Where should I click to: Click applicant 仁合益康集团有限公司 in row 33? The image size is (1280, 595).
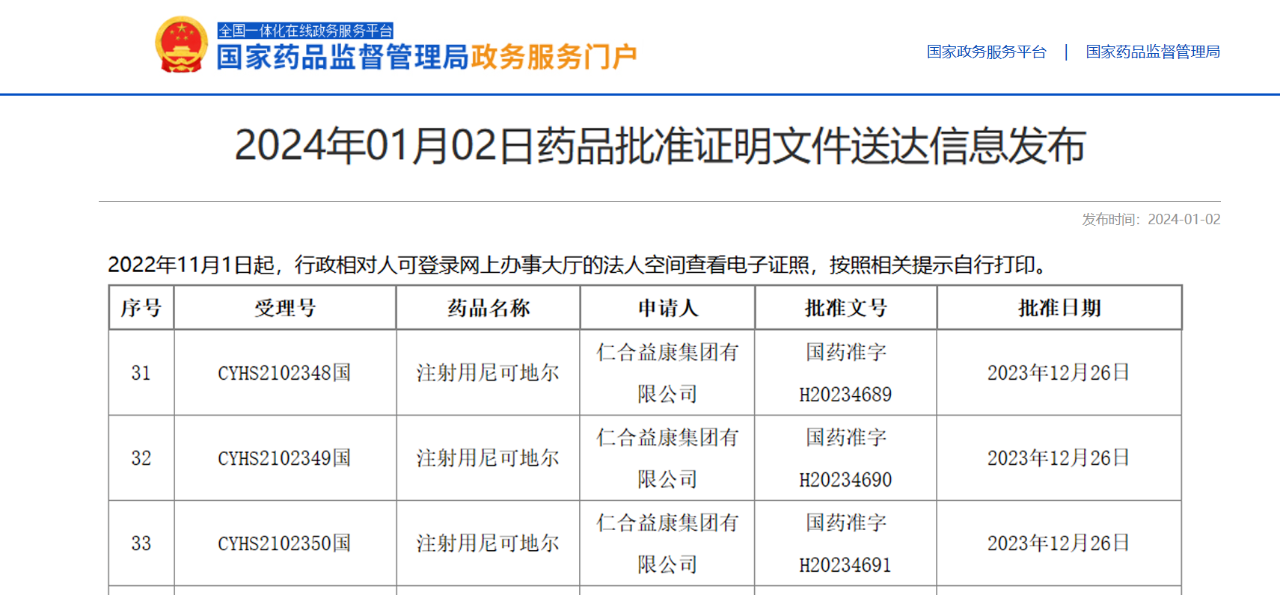(668, 544)
